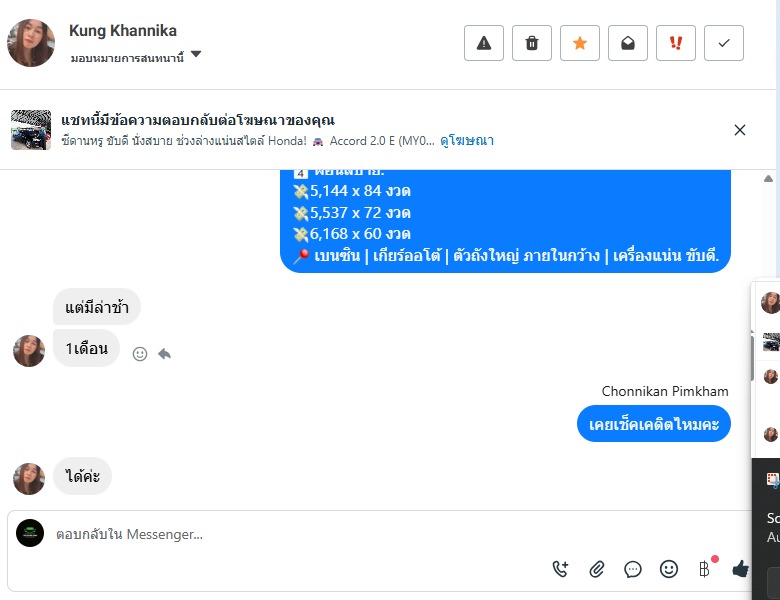Click the red exclamation priority icon
The width and height of the screenshot is (780, 600).
click(676, 43)
